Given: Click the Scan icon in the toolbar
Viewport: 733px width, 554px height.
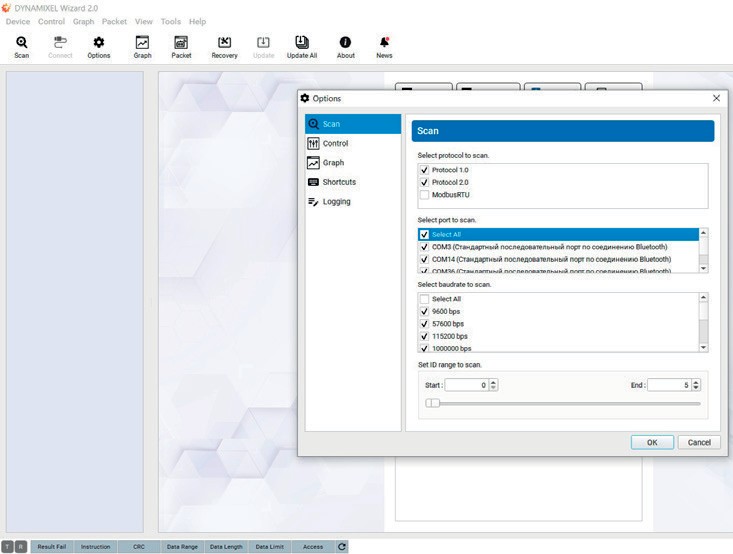Looking at the screenshot, I should [x=21, y=46].
